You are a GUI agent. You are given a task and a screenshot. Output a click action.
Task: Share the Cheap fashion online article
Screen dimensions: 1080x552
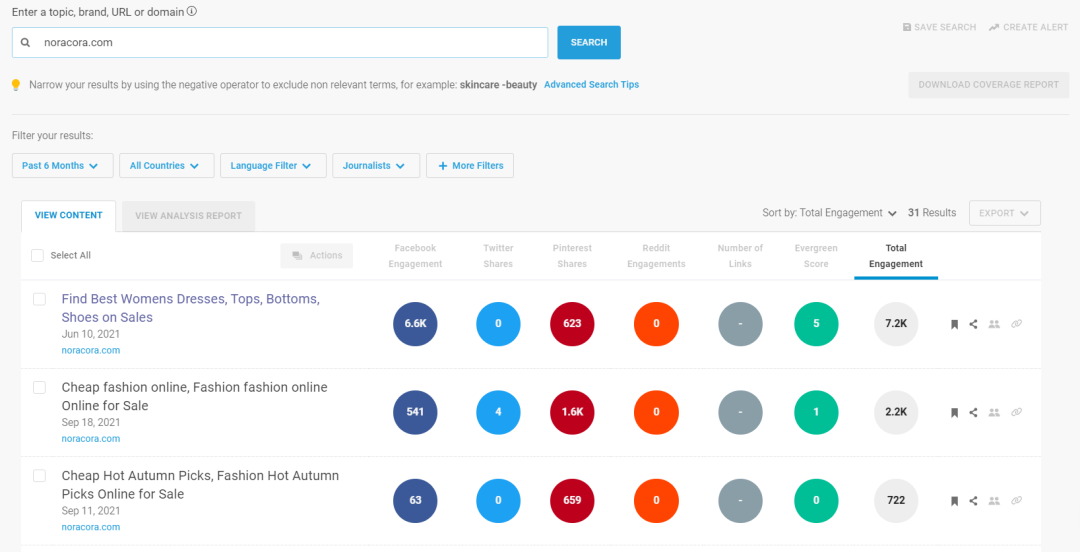(x=973, y=412)
